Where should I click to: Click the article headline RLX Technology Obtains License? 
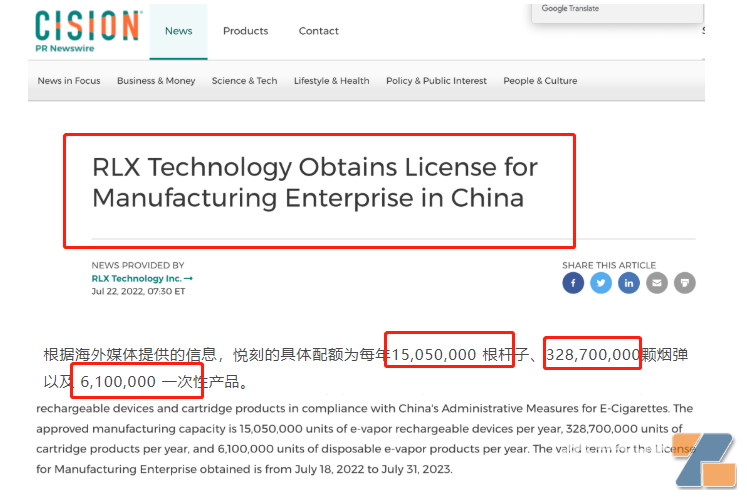coord(315,182)
